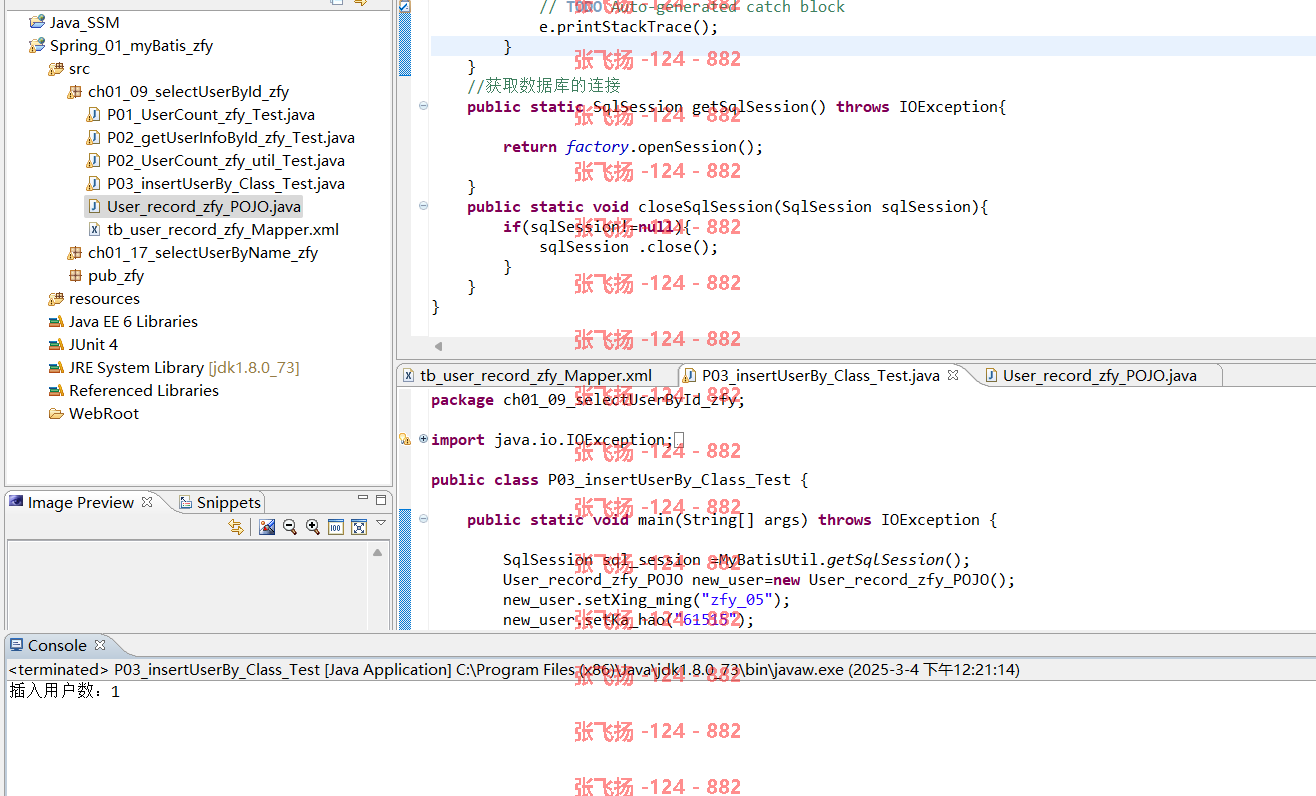
Task: Close the Console view tab
Action: [99, 646]
